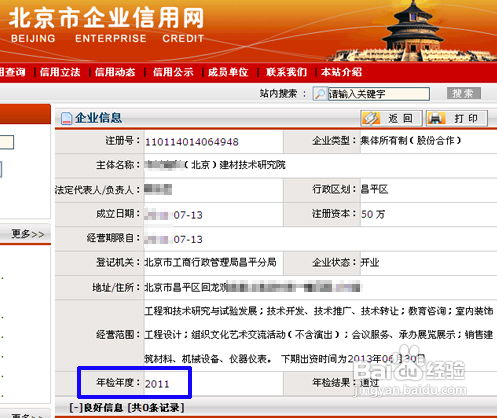
Task: Click the 企业信息 document icon
Action: [66, 118]
